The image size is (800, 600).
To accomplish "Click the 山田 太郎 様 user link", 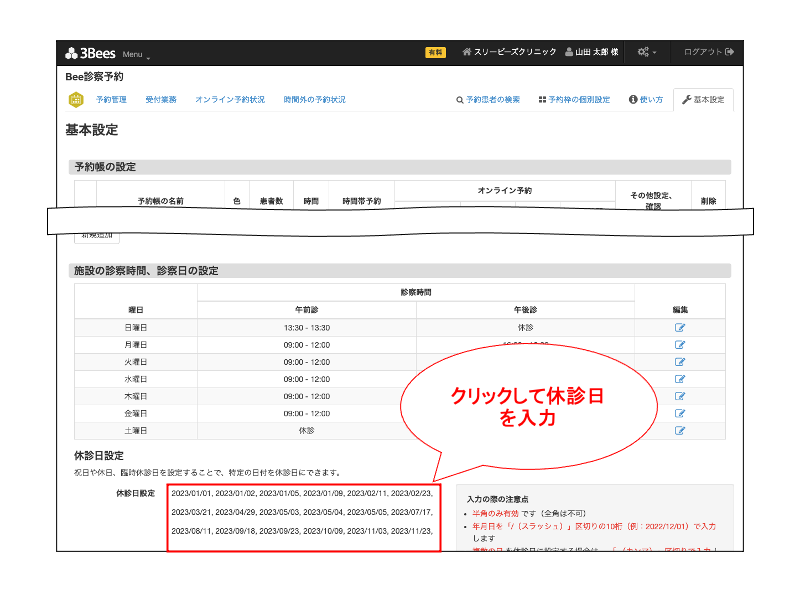I will pyautogui.click(x=592, y=52).
